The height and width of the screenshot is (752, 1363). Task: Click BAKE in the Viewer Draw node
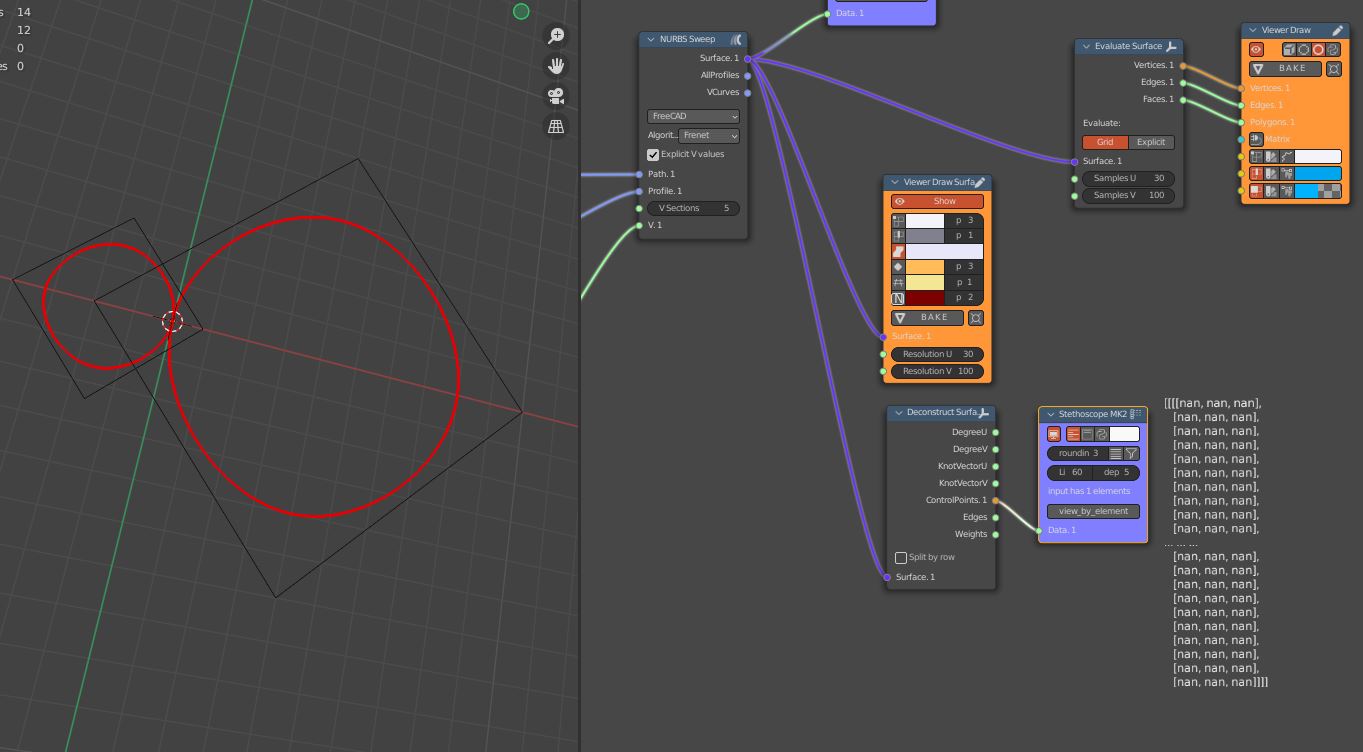pos(1285,69)
